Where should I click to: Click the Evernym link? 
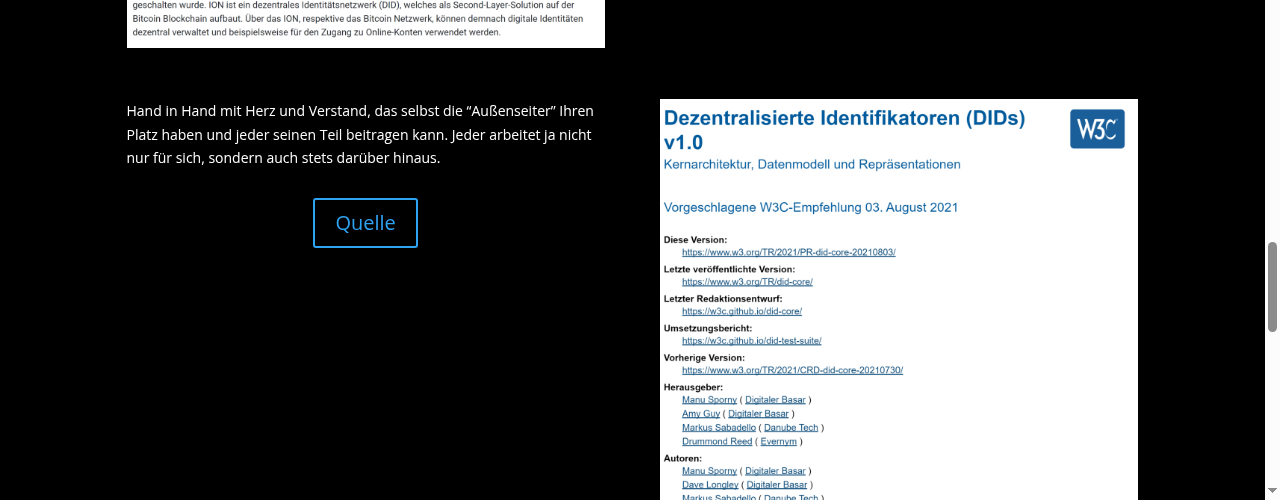point(779,441)
